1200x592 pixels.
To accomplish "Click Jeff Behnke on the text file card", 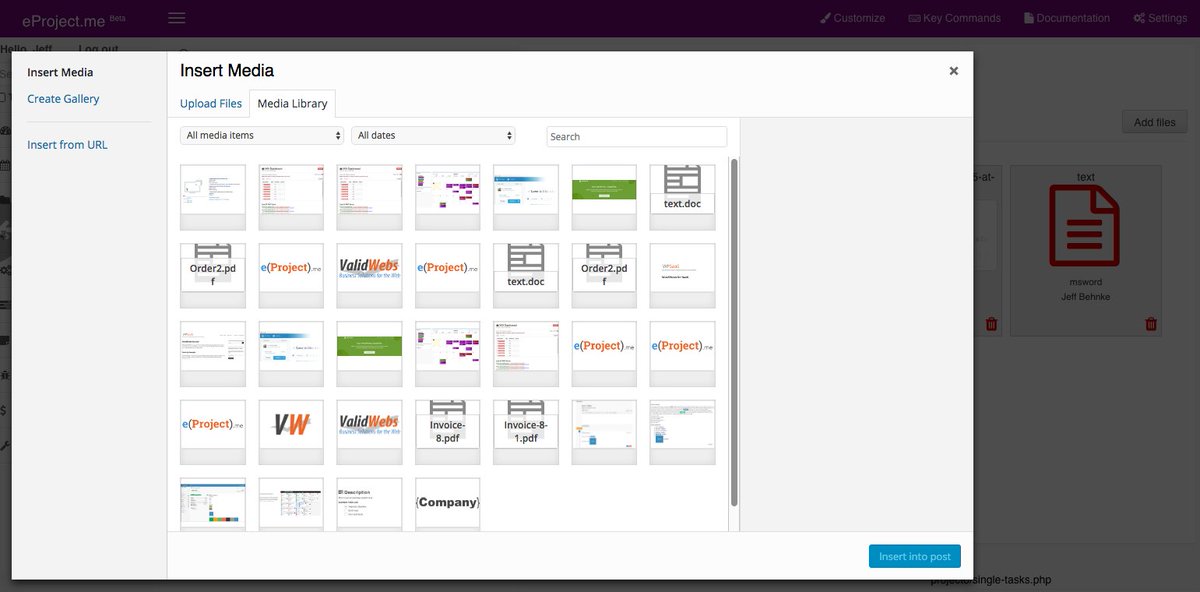I will [x=1085, y=297].
